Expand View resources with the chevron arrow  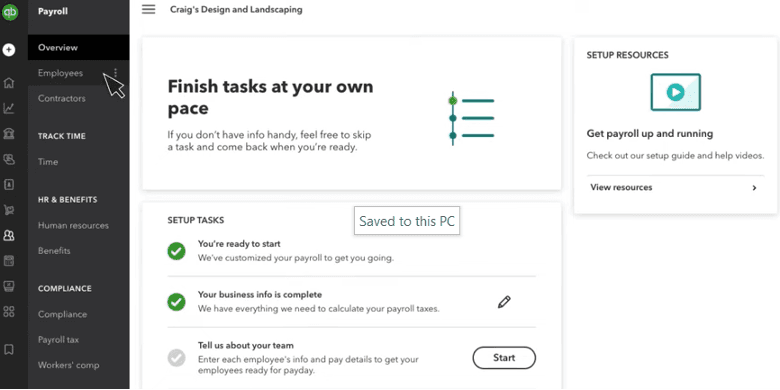click(x=754, y=188)
